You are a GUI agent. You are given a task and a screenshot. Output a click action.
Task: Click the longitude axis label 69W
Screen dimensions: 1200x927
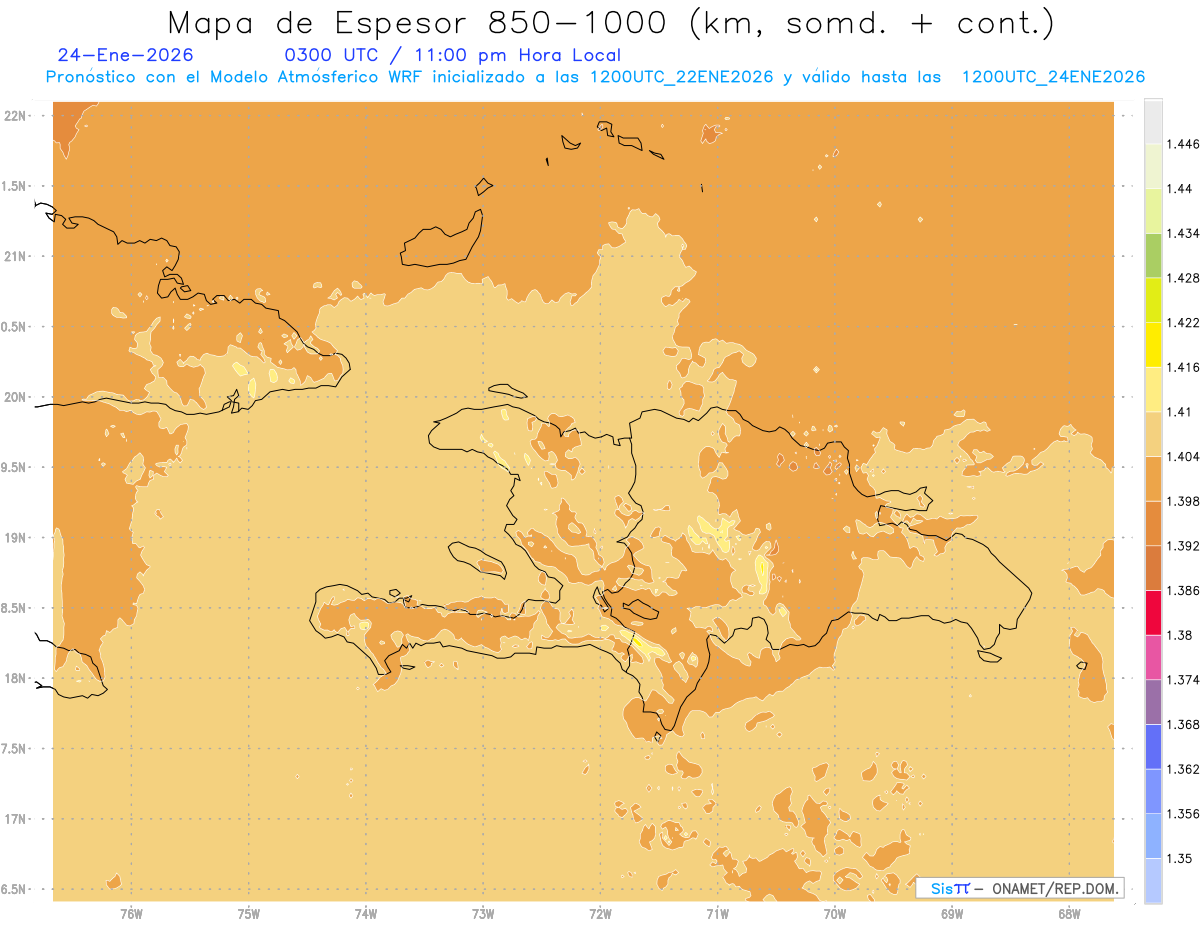pyautogui.click(x=952, y=914)
